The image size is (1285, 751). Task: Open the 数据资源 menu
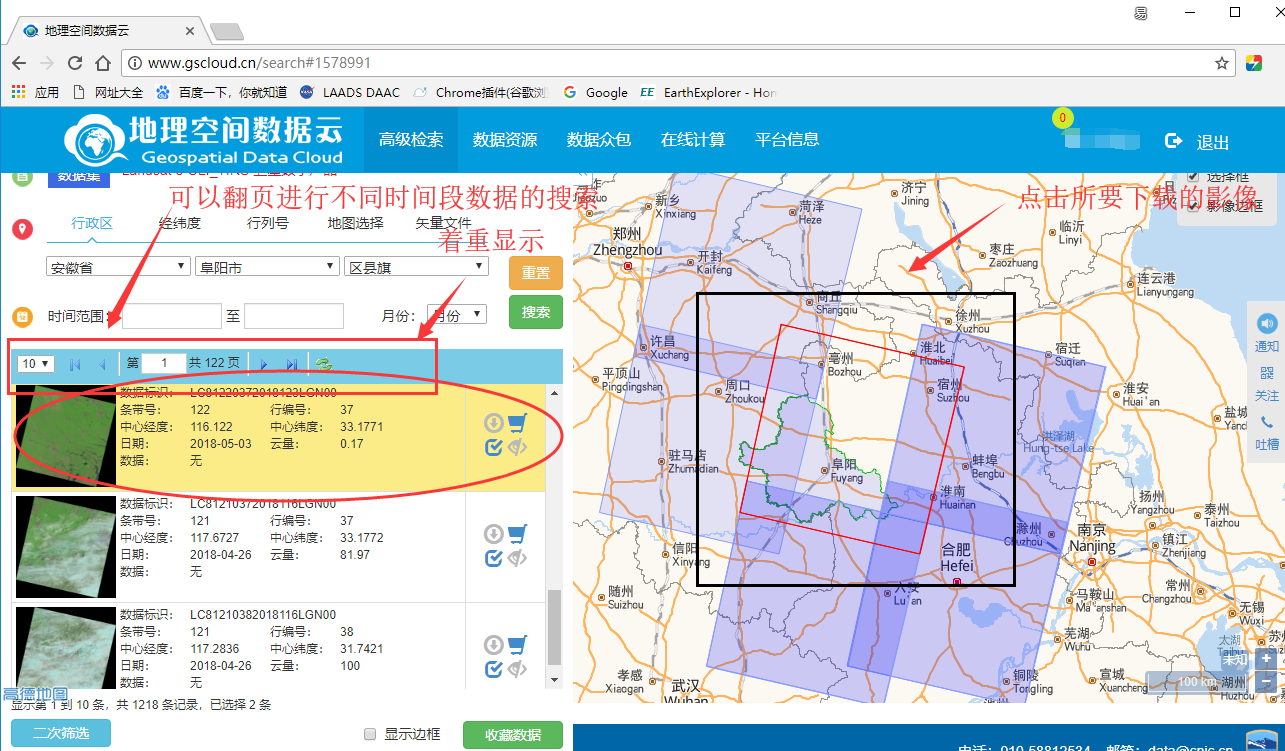(x=505, y=140)
